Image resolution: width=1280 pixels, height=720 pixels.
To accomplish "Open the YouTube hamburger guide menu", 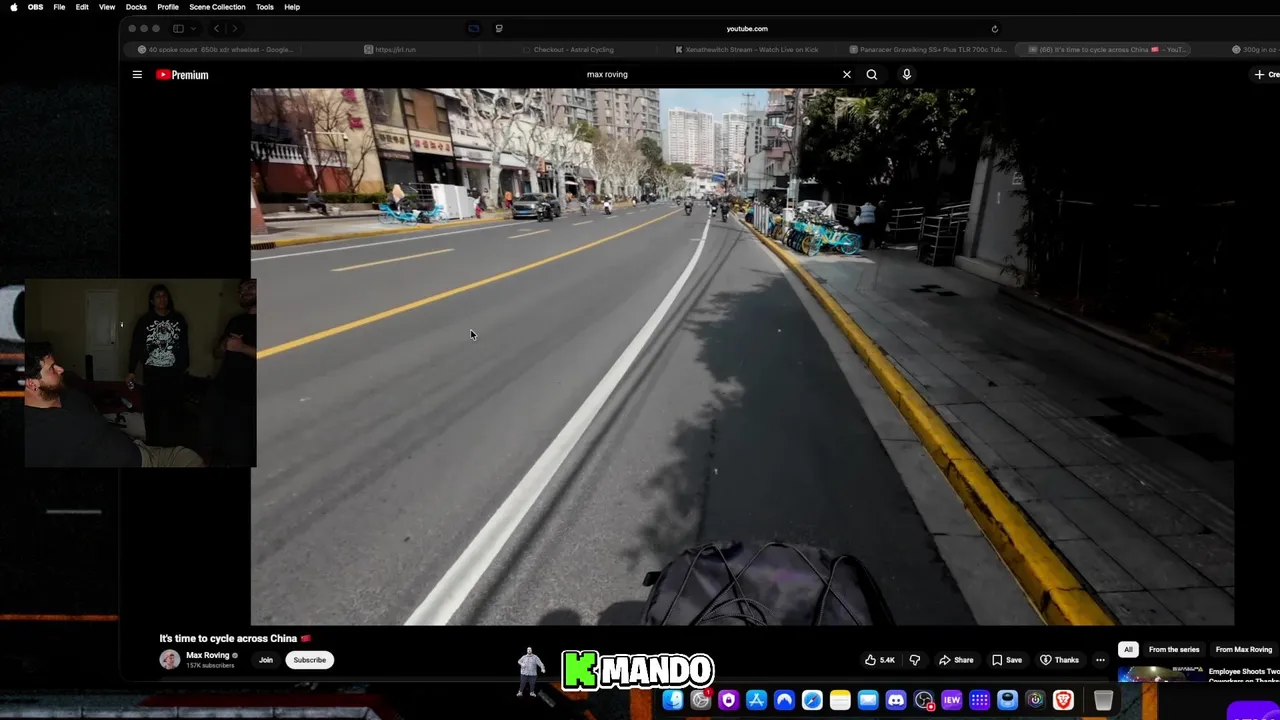I will click(x=137, y=74).
